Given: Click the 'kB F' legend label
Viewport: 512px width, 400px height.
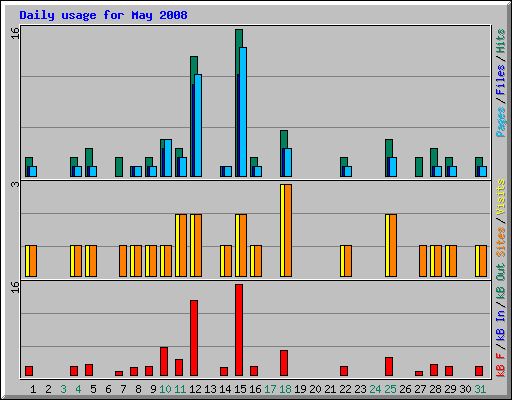Looking at the screenshot, I should [501, 365].
